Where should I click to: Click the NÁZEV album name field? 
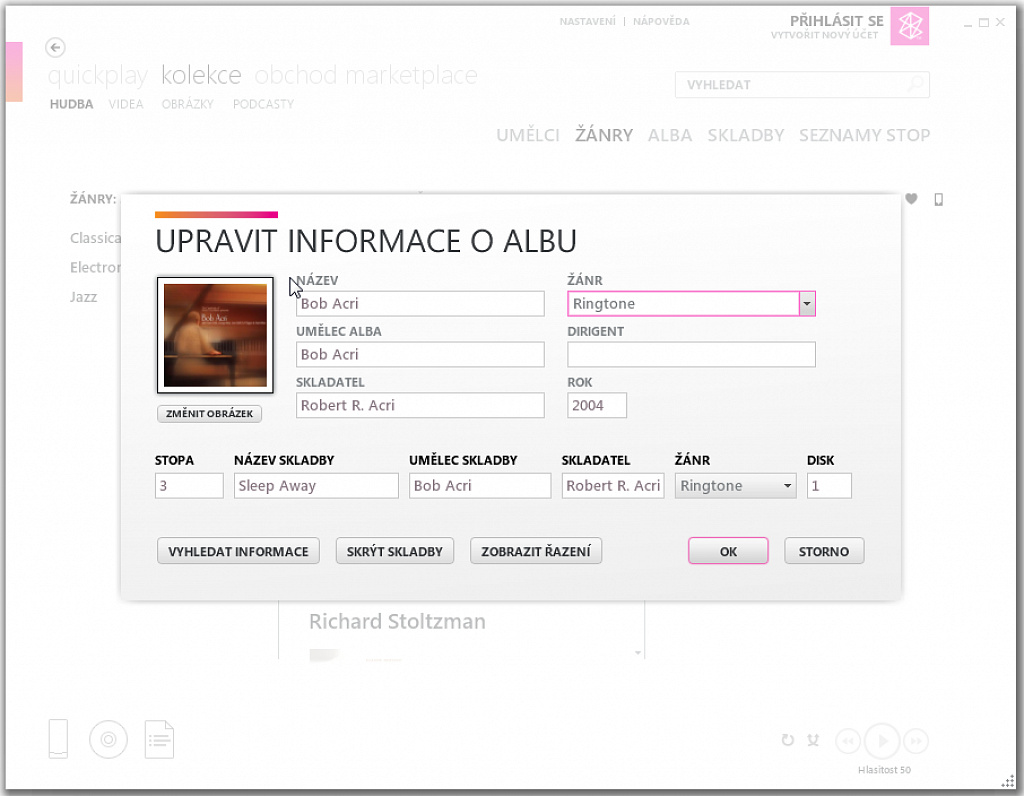tap(420, 304)
